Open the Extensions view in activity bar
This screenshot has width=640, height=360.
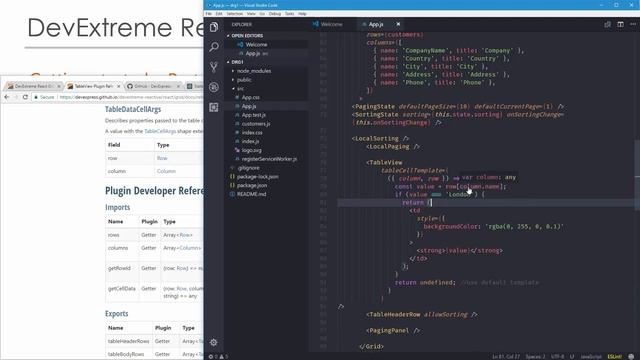tap(214, 107)
